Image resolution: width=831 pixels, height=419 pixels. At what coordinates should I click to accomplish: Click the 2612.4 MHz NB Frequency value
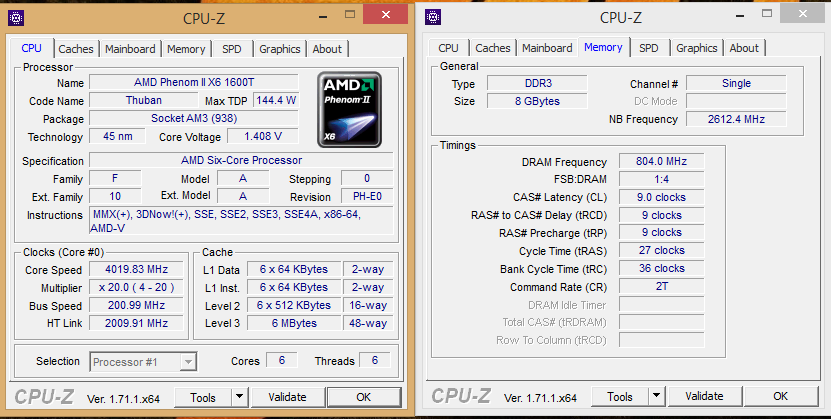pyautogui.click(x=736, y=120)
